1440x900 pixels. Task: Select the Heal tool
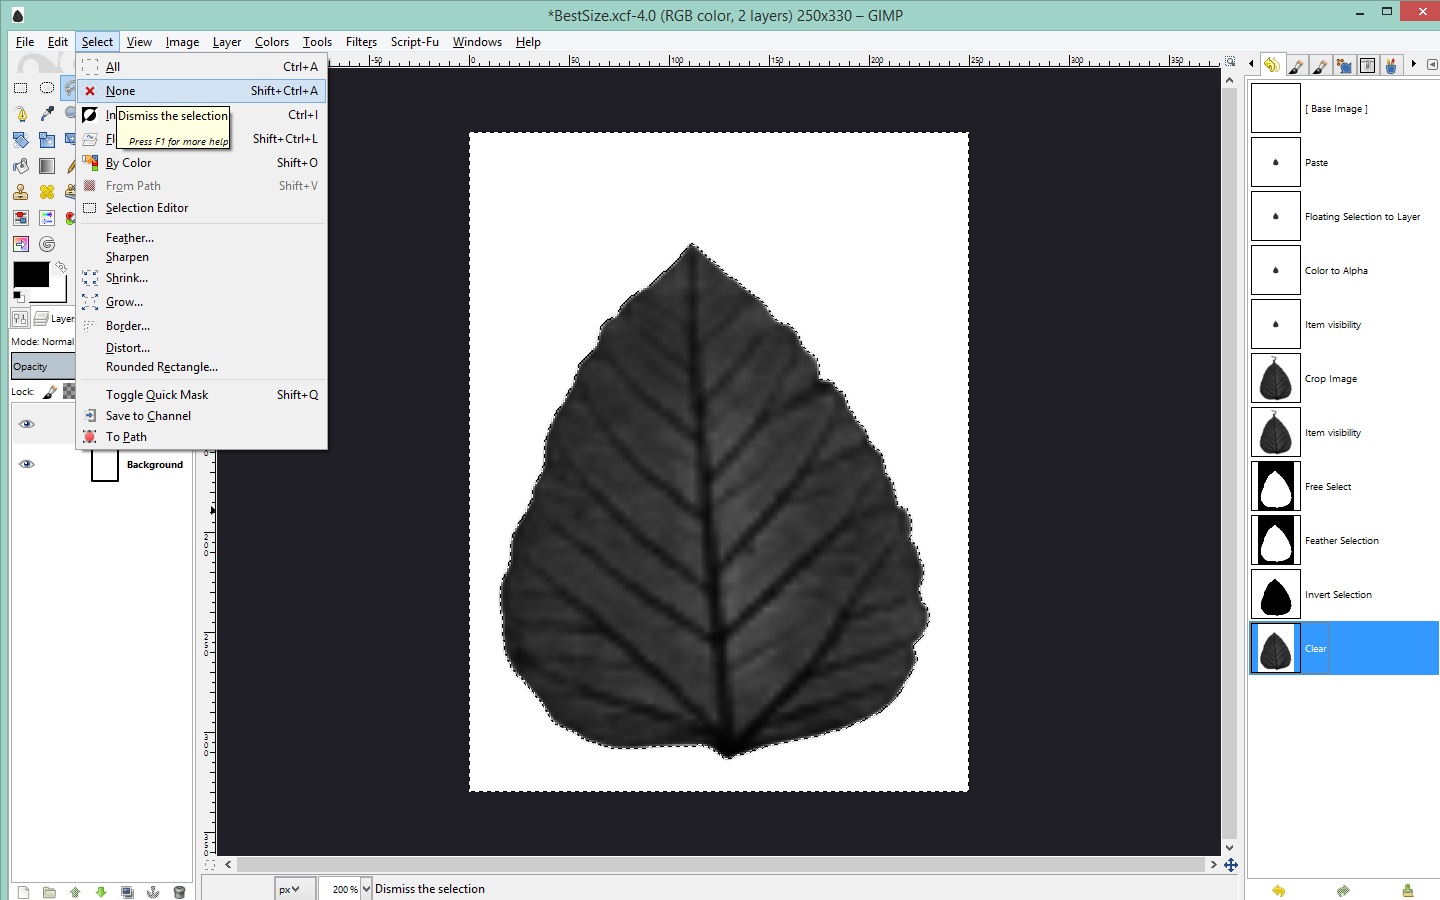[x=46, y=192]
